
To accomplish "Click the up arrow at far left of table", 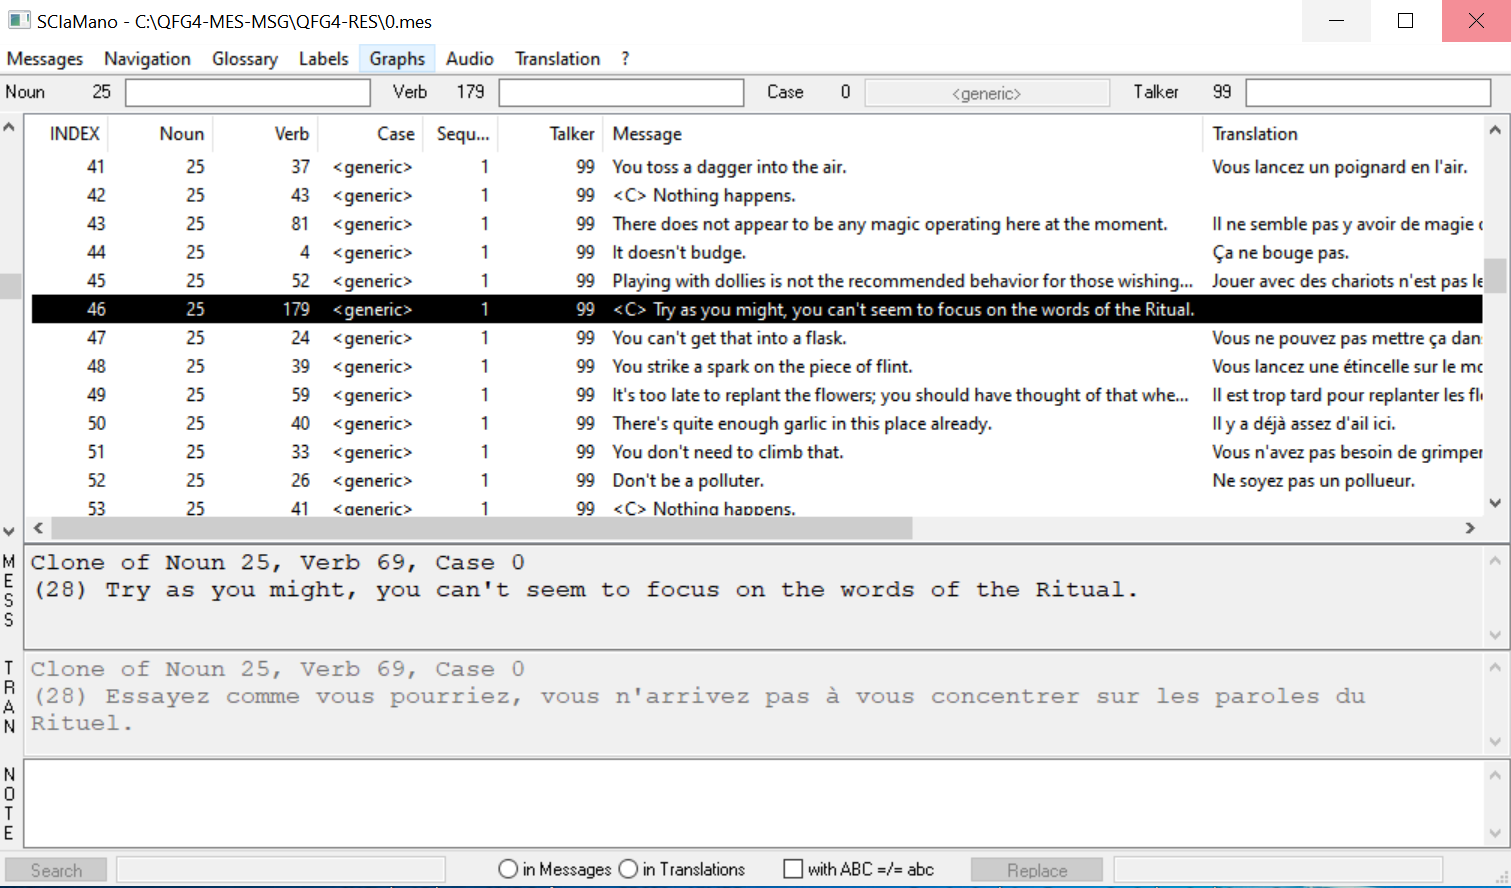I will 9,128.
